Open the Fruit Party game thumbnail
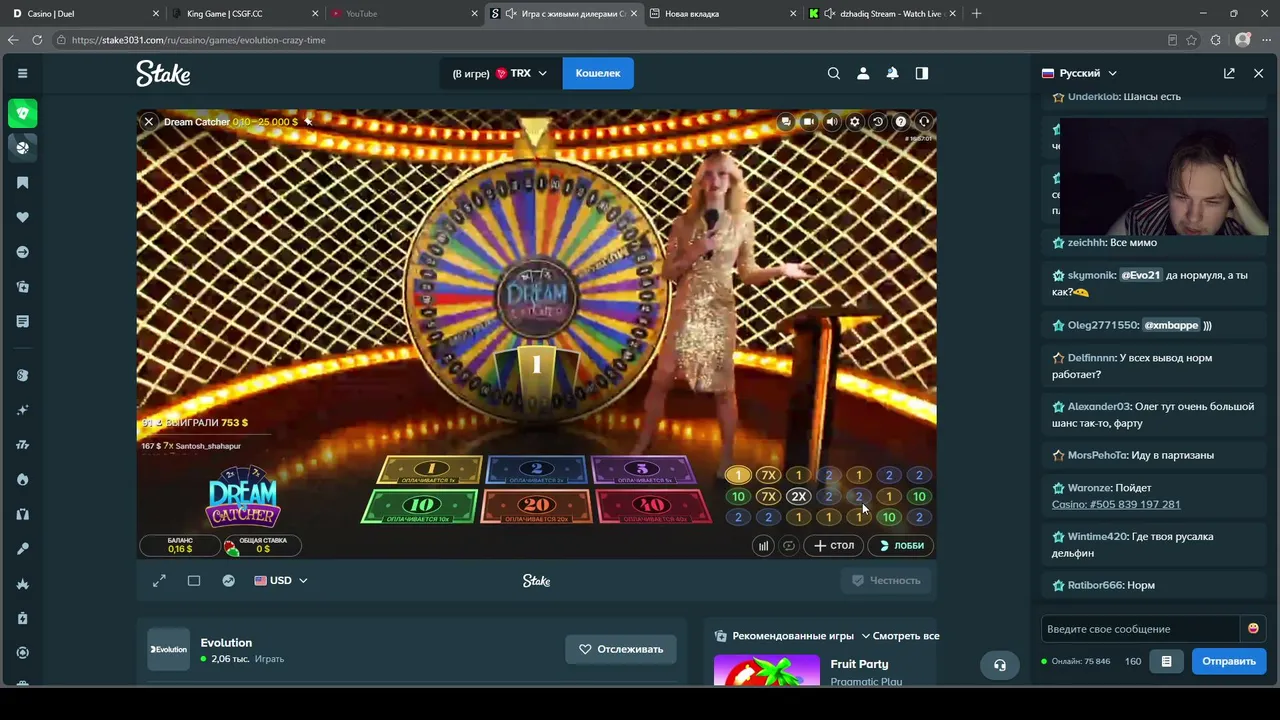Image resolution: width=1280 pixels, height=720 pixels. click(767, 670)
